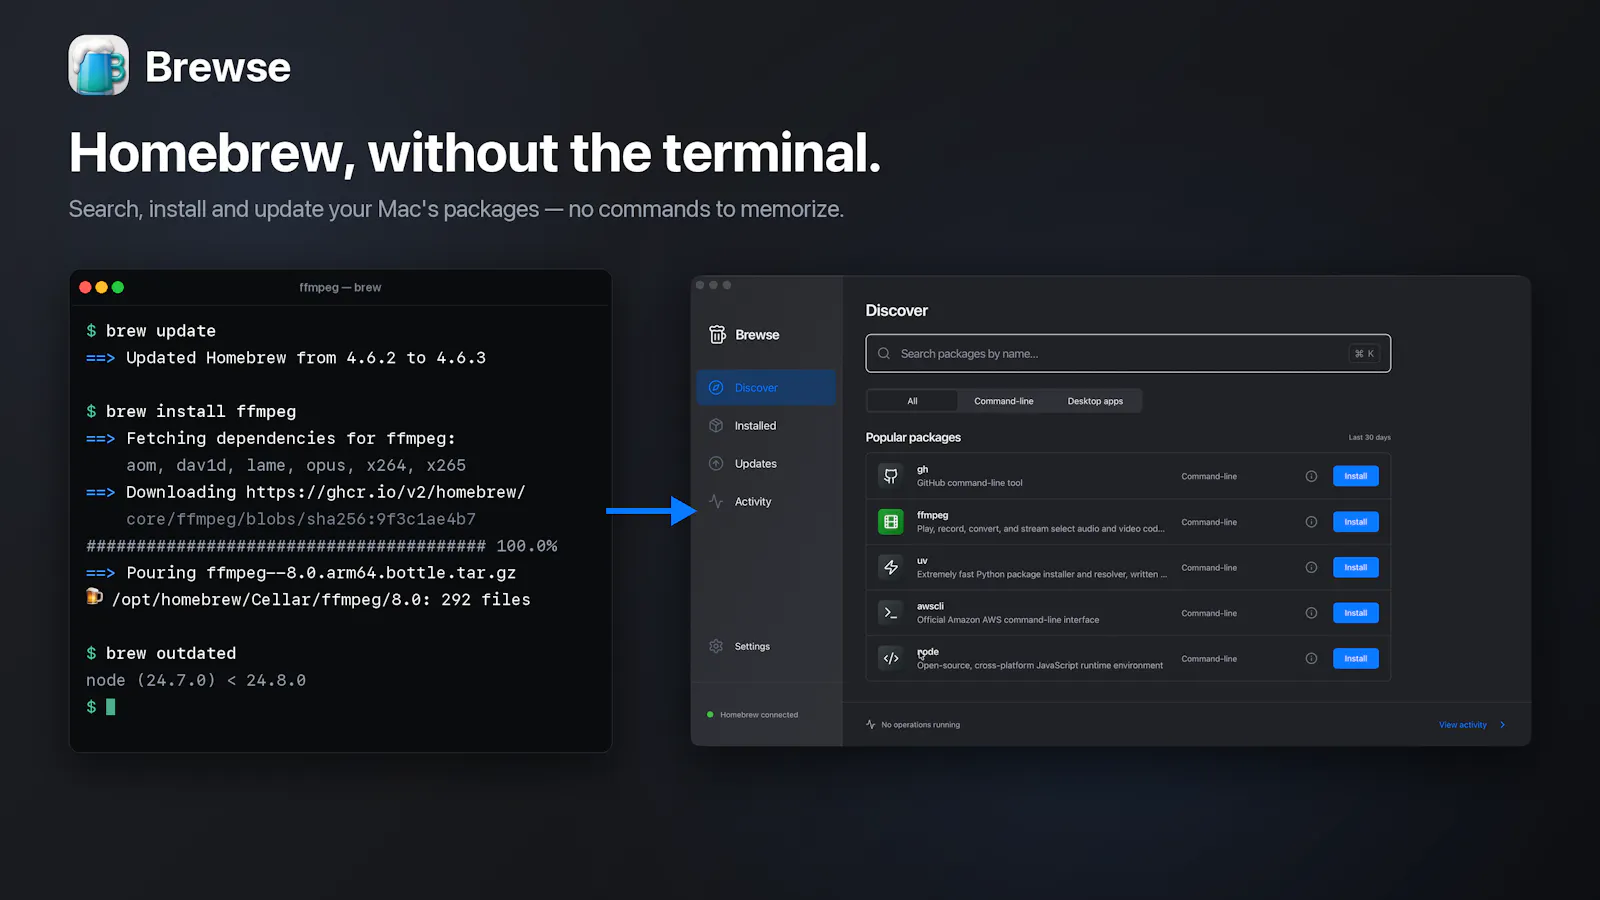
Task: Click the Extremely fast Python package installer description
Action: click(x=1042, y=574)
